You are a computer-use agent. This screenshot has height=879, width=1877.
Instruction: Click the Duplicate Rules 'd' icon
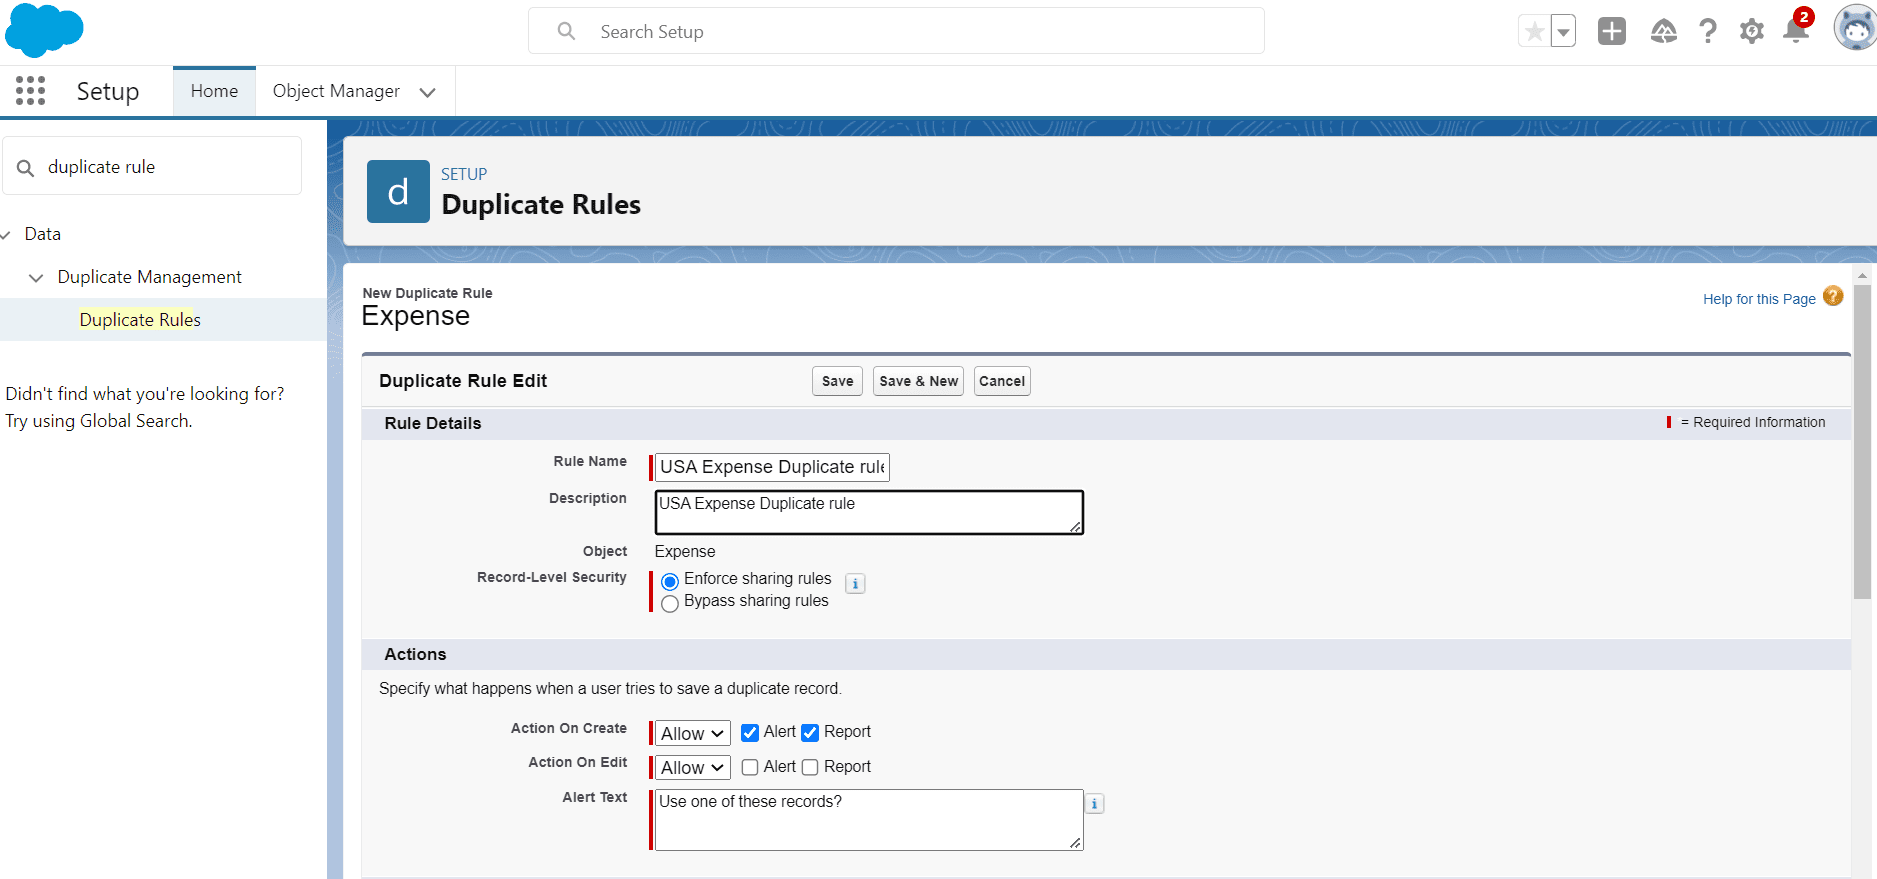398,191
